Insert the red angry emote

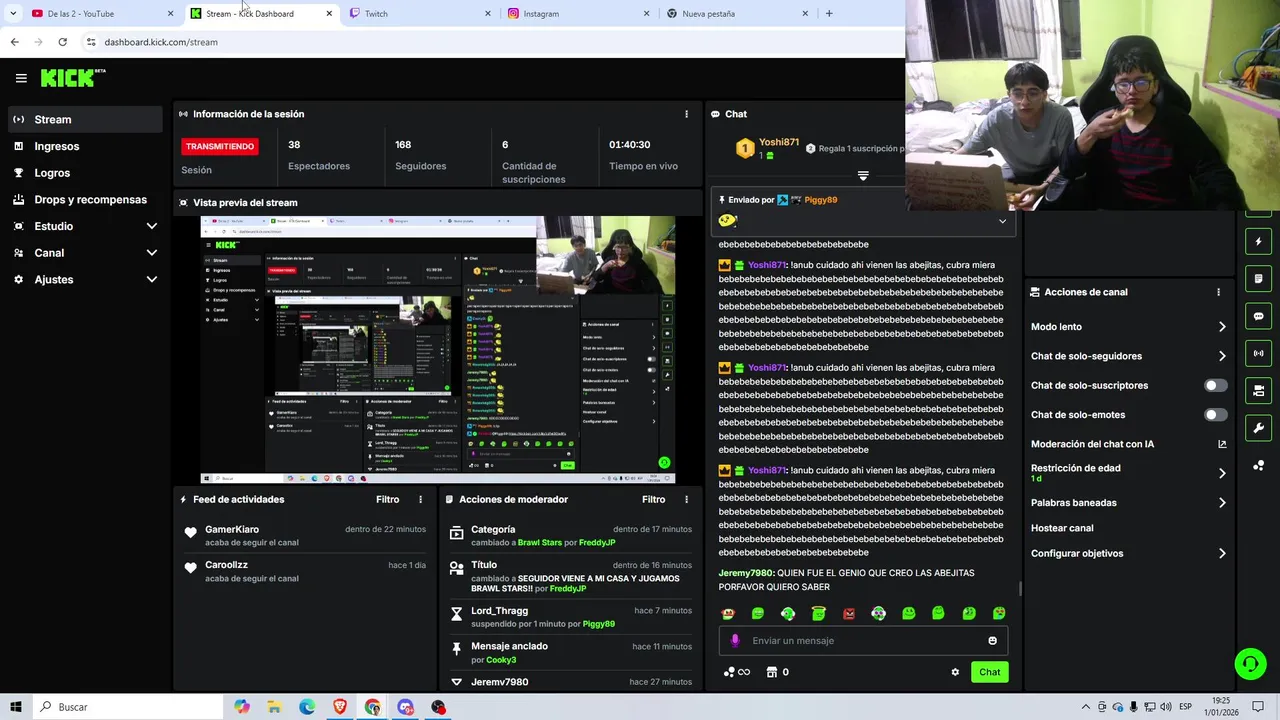click(848, 614)
